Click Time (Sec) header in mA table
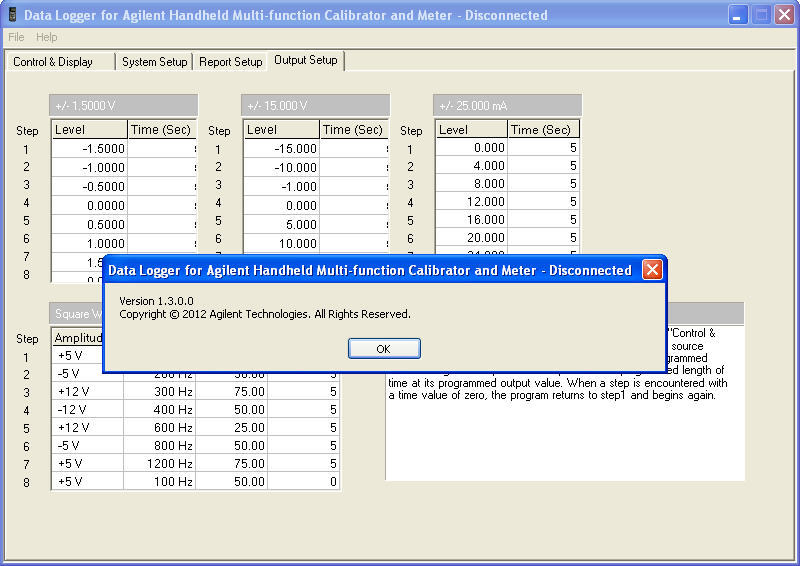This screenshot has height=566, width=800. coord(543,130)
